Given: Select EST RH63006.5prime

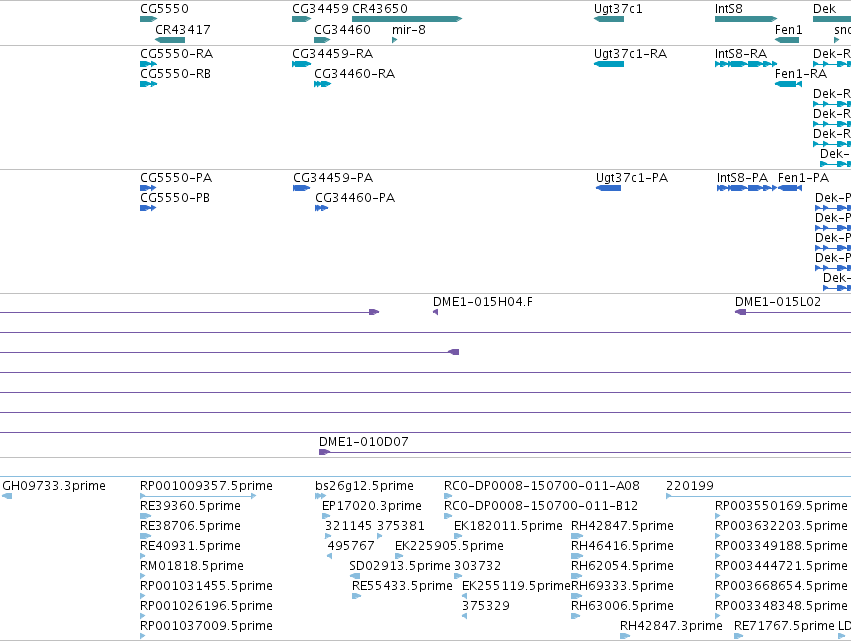Looking at the screenshot, I should click(623, 606).
